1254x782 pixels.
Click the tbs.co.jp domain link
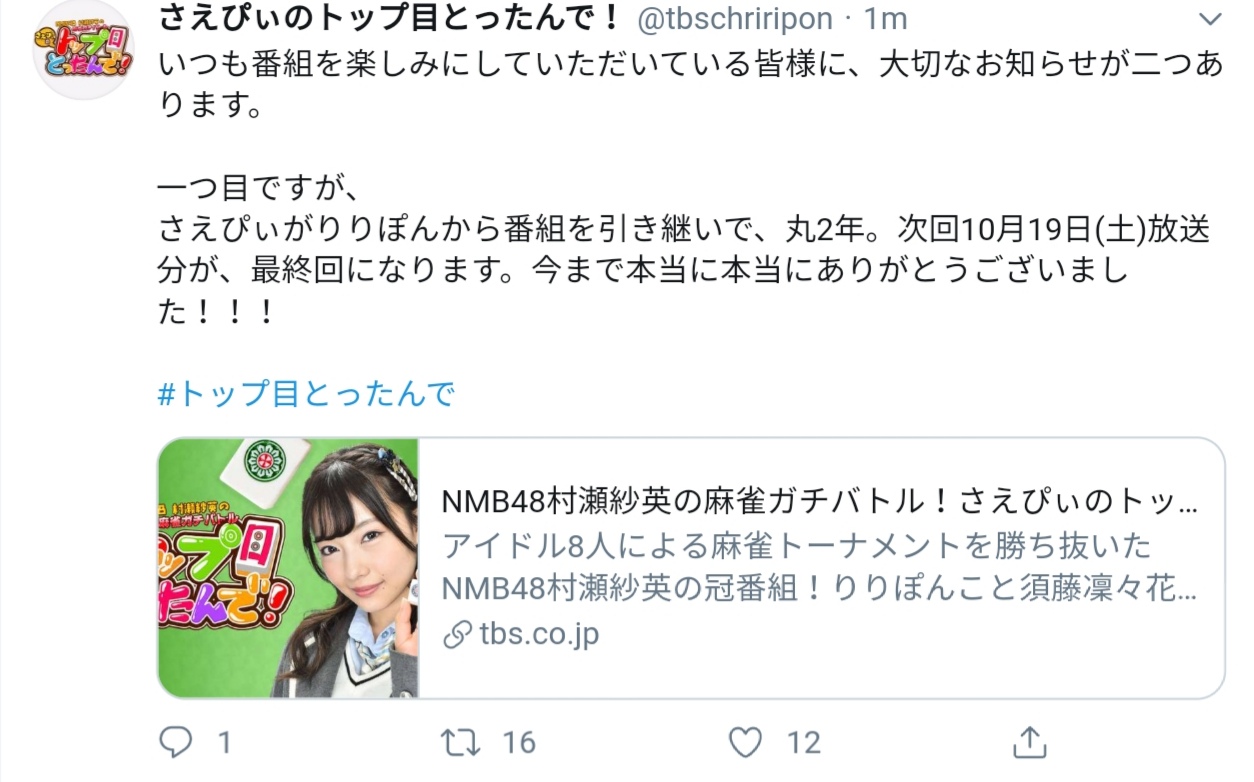coord(538,634)
